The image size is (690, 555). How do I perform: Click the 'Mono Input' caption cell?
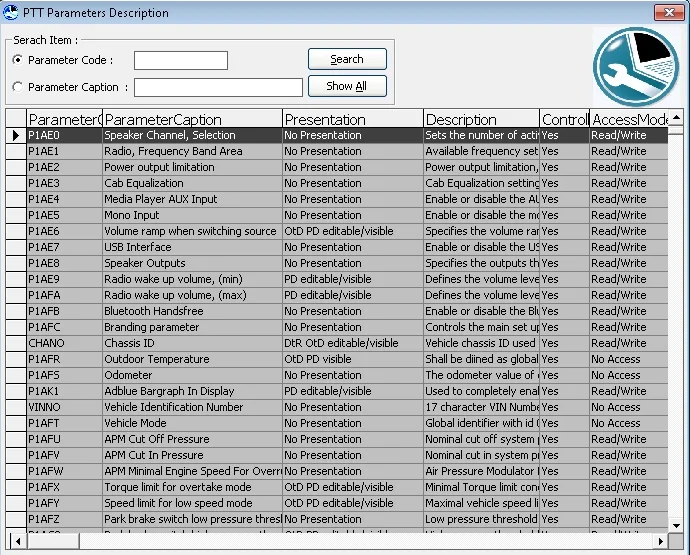[192, 215]
